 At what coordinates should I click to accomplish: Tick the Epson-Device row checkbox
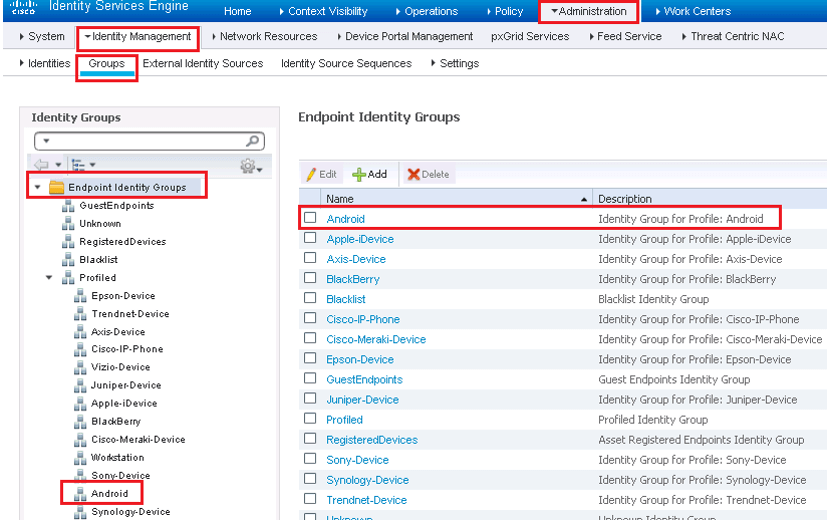310,358
